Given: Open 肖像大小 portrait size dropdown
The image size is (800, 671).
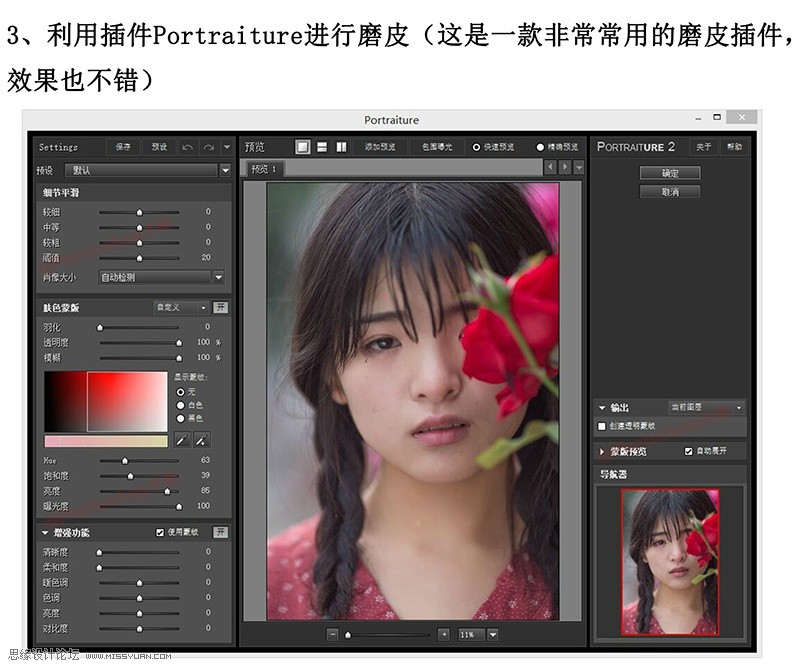Looking at the screenshot, I should [218, 277].
